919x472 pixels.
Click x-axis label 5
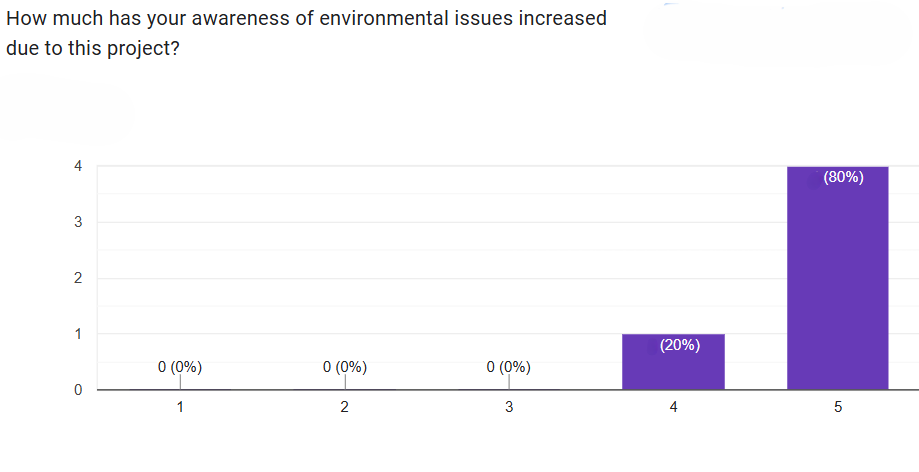[838, 407]
